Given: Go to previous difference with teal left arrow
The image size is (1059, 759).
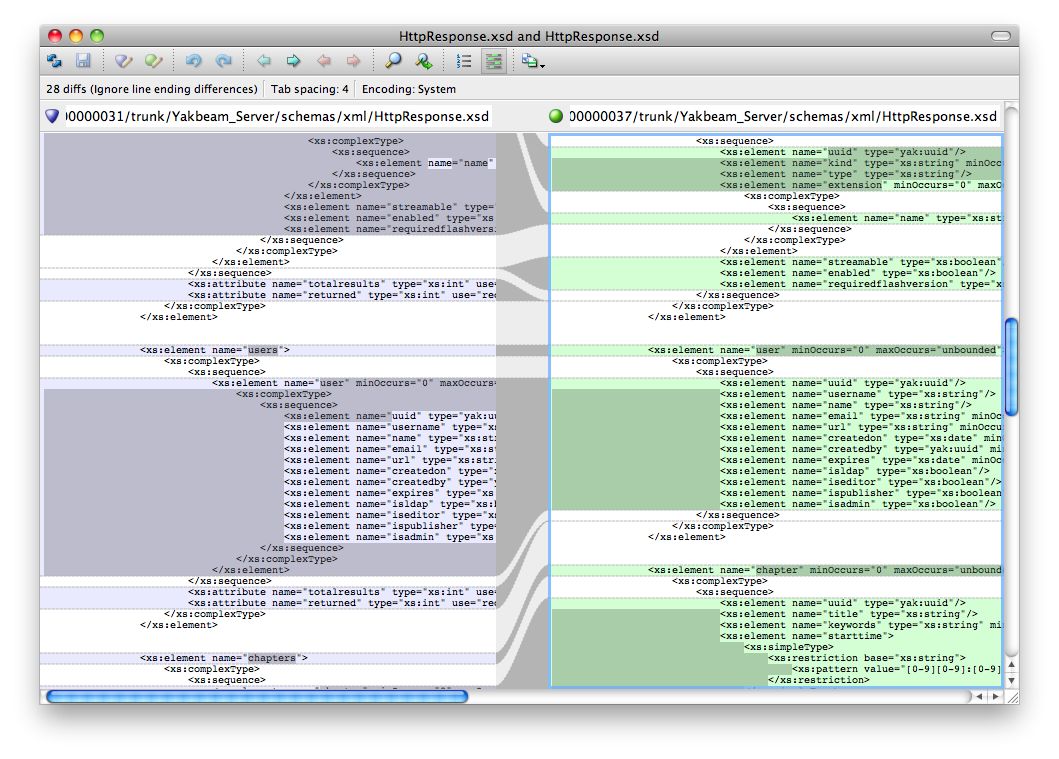Looking at the screenshot, I should point(263,61).
